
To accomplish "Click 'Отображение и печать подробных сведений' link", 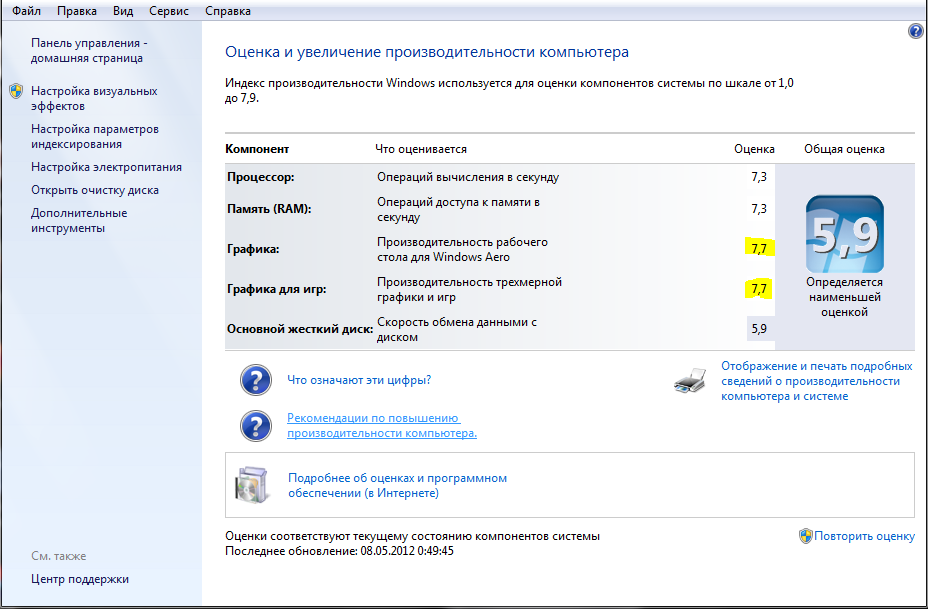I will [x=817, y=381].
